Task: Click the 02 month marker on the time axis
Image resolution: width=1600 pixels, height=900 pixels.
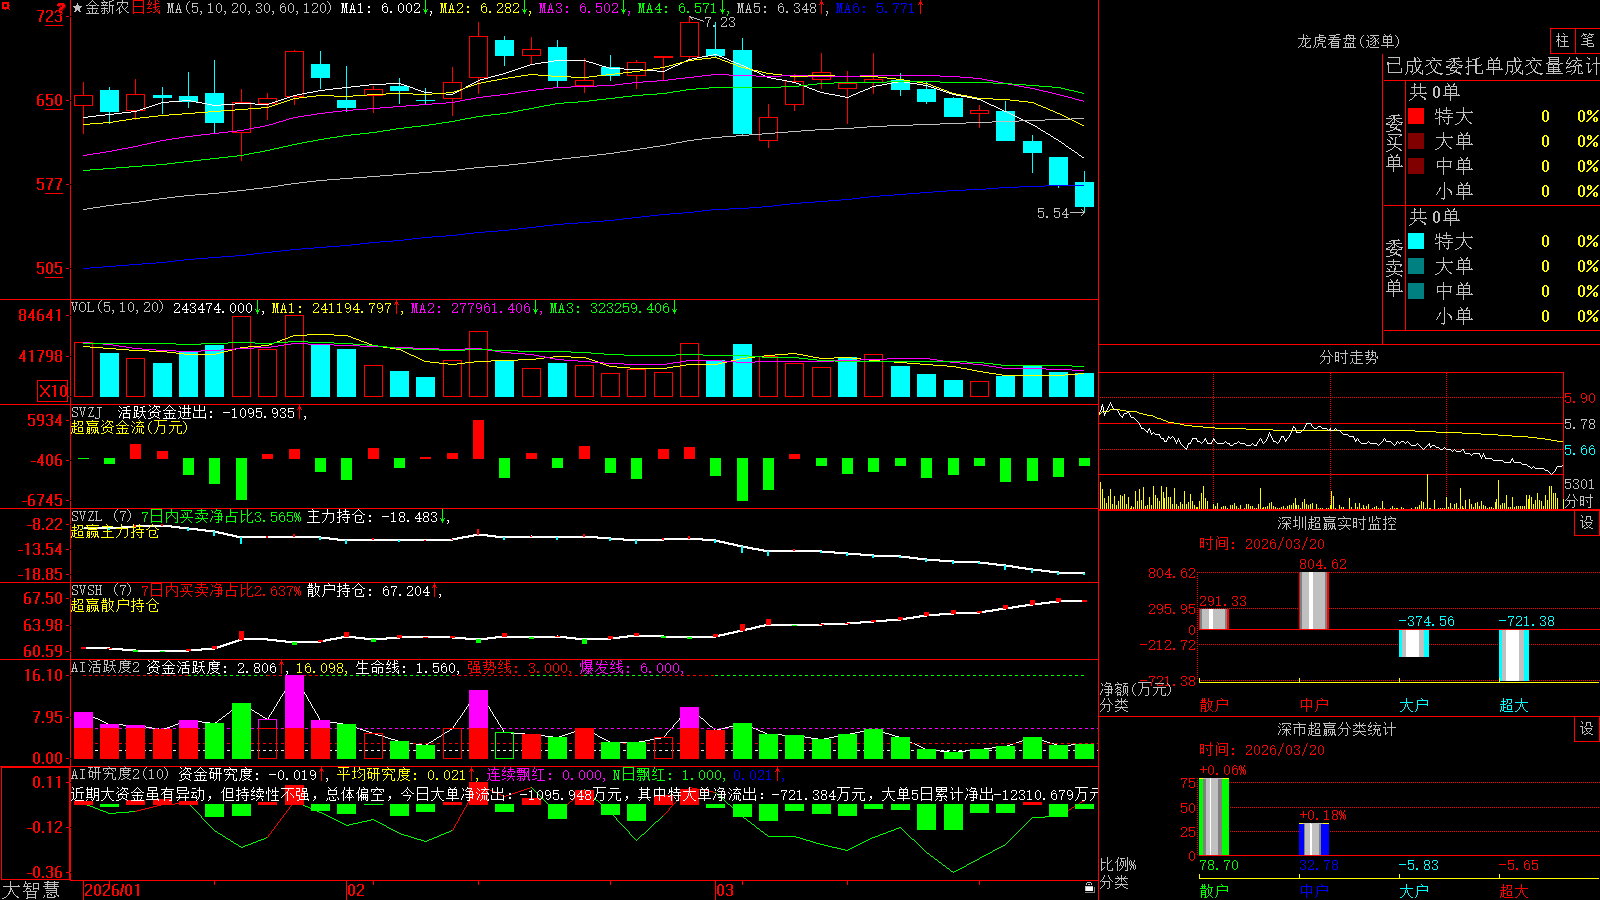Action: [x=356, y=890]
